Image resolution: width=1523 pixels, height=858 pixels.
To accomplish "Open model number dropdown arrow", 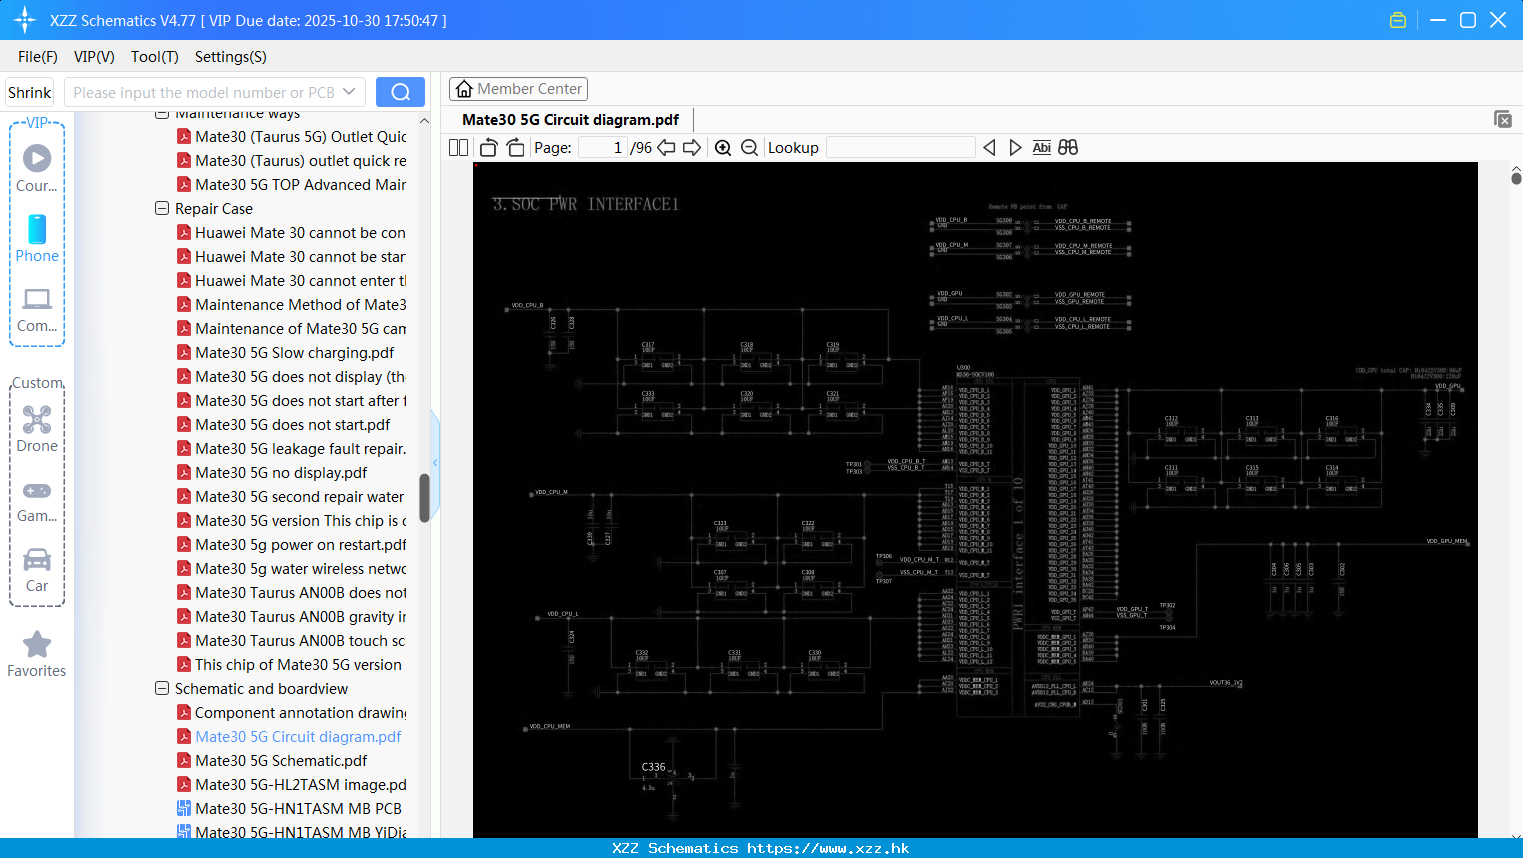I will pyautogui.click(x=349, y=92).
